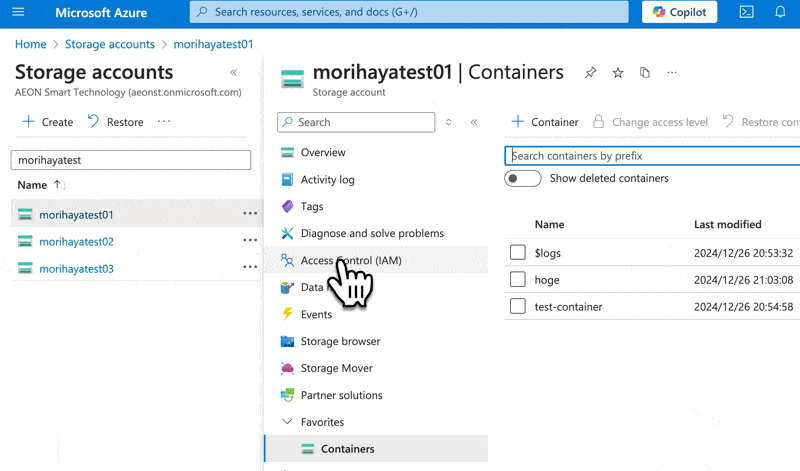
Task: Open Storage Mover
Action: [337, 368]
